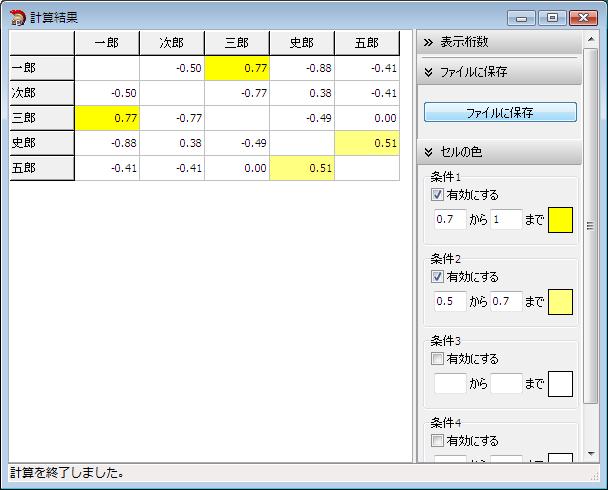Disable 条件1 有効にする checkbox
The height and width of the screenshot is (490, 608).
click(438, 195)
